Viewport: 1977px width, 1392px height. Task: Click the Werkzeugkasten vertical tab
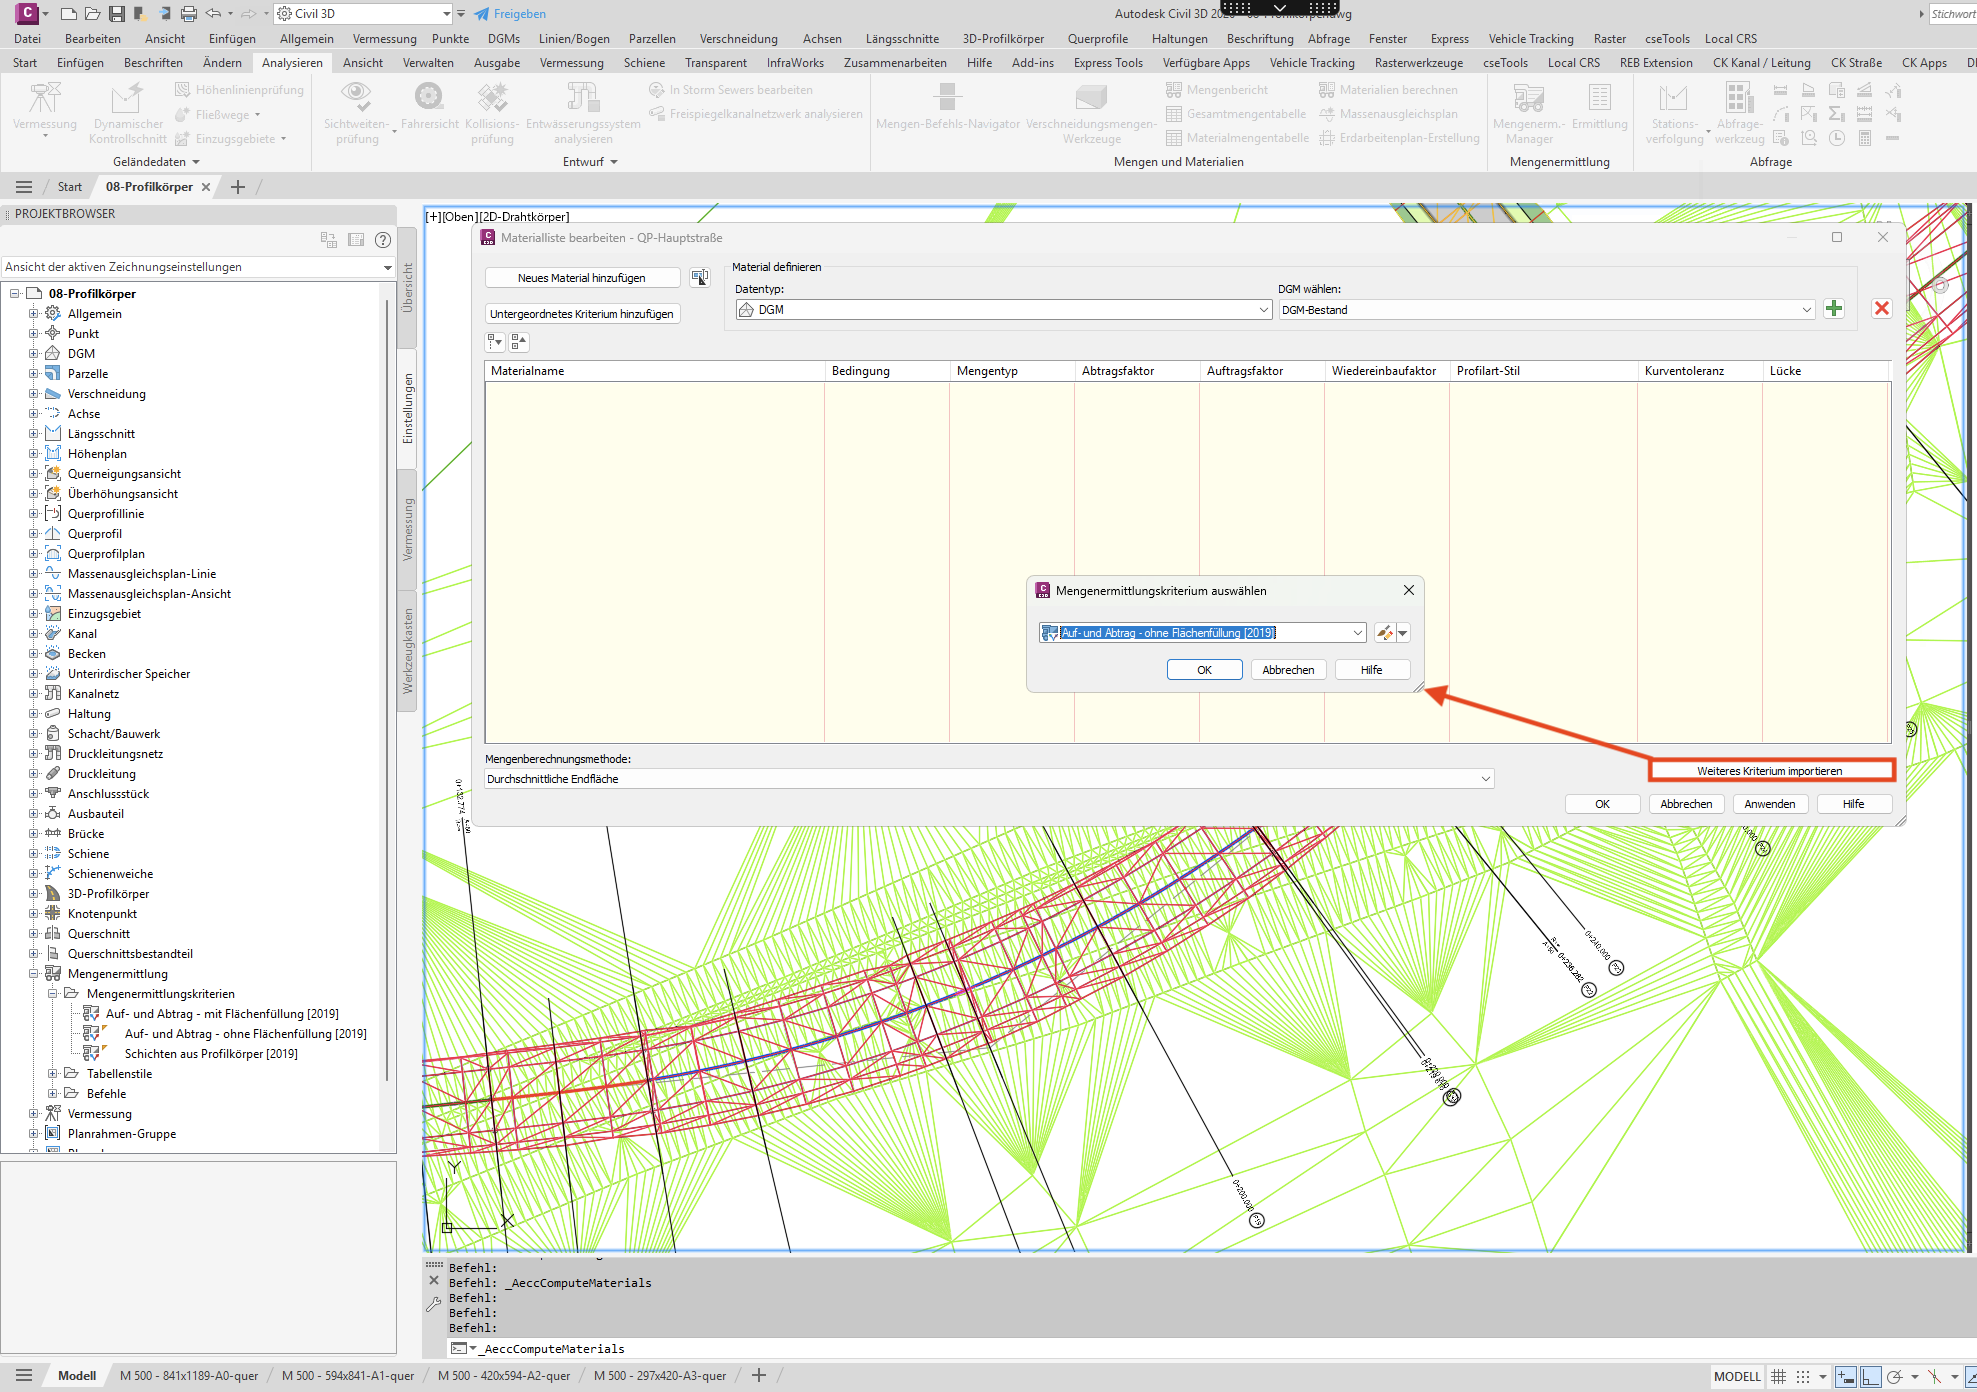[407, 651]
